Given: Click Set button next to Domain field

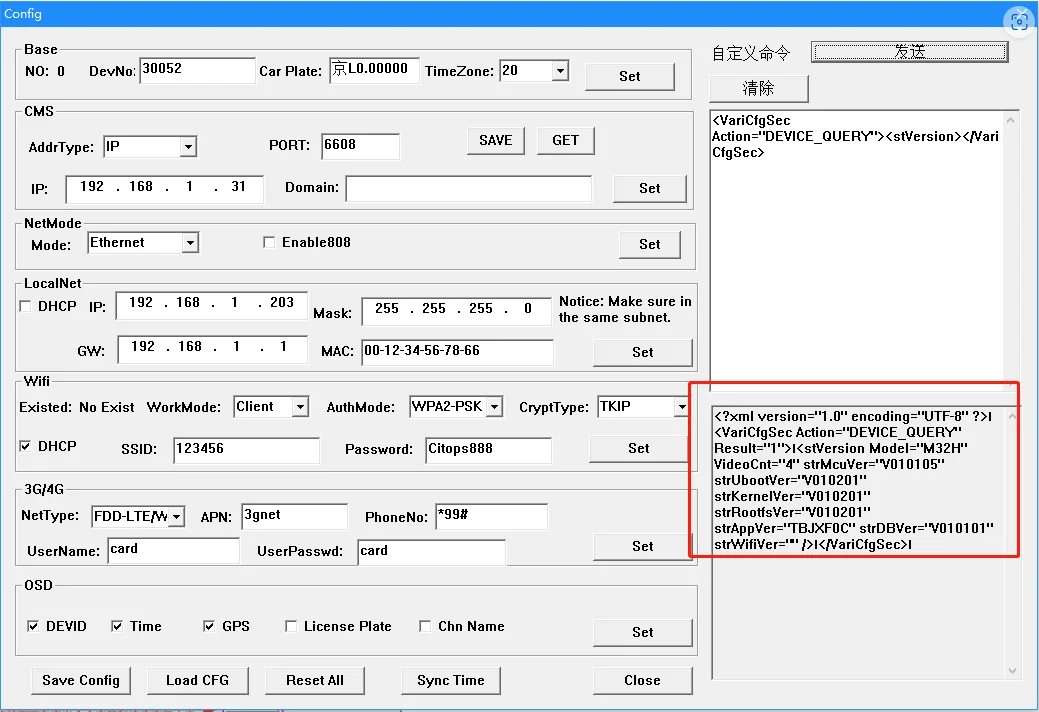Looking at the screenshot, I should tap(649, 188).
